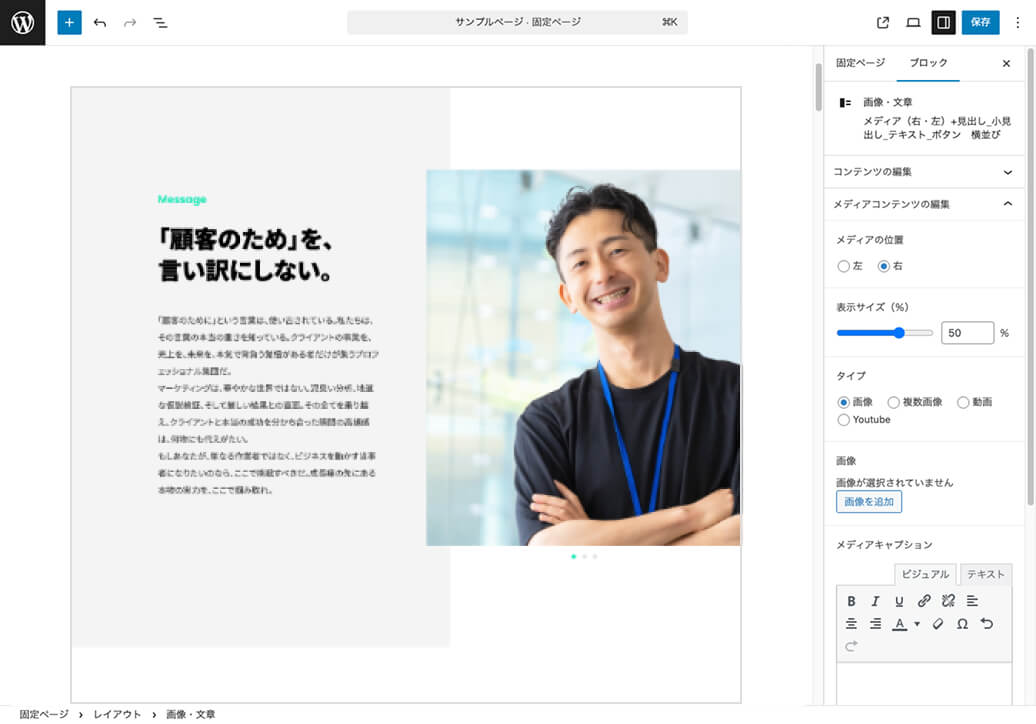Open the document overview list view
The width and height of the screenshot is (1036, 724).
click(x=160, y=22)
